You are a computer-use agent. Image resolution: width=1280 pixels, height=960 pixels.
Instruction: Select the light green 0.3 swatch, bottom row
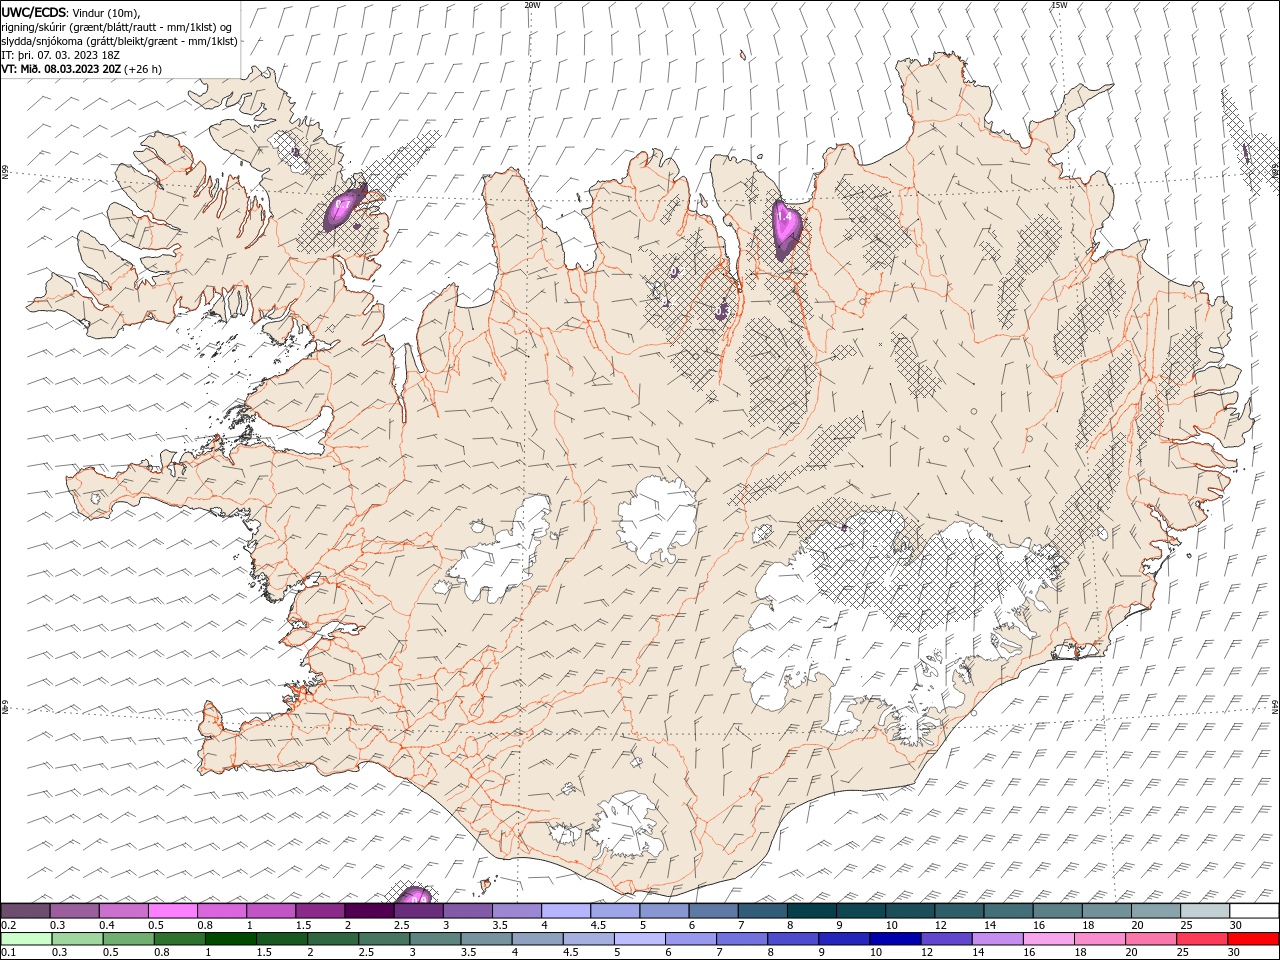pyautogui.click(x=77, y=939)
